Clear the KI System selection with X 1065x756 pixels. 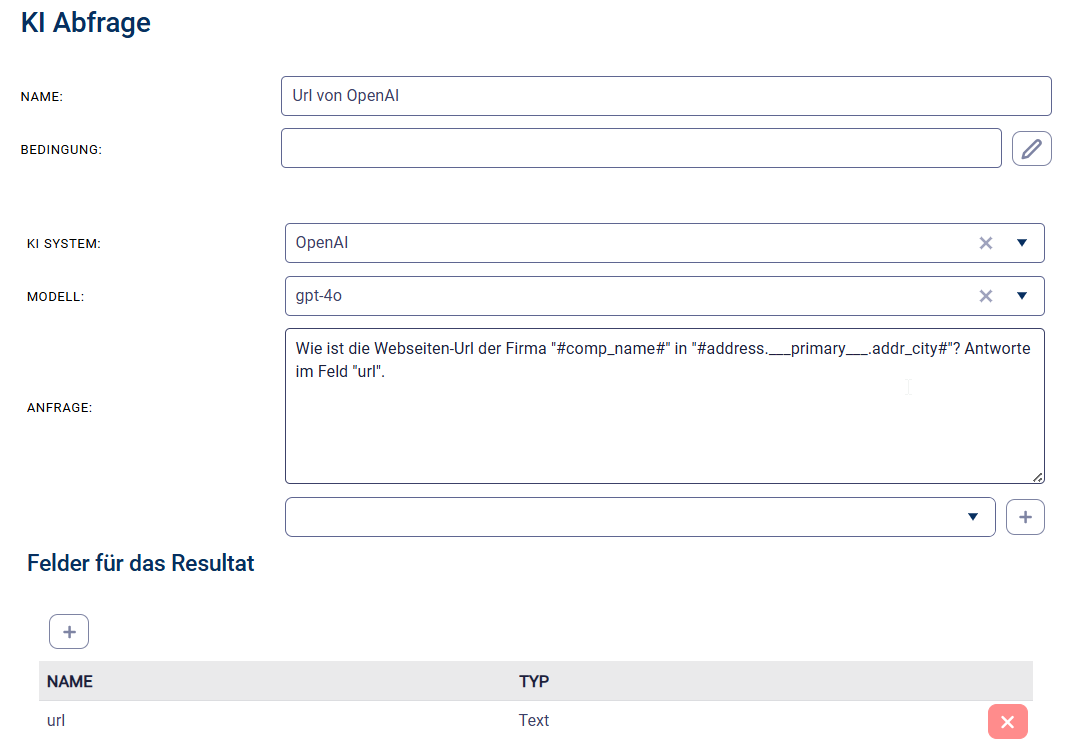click(x=985, y=243)
